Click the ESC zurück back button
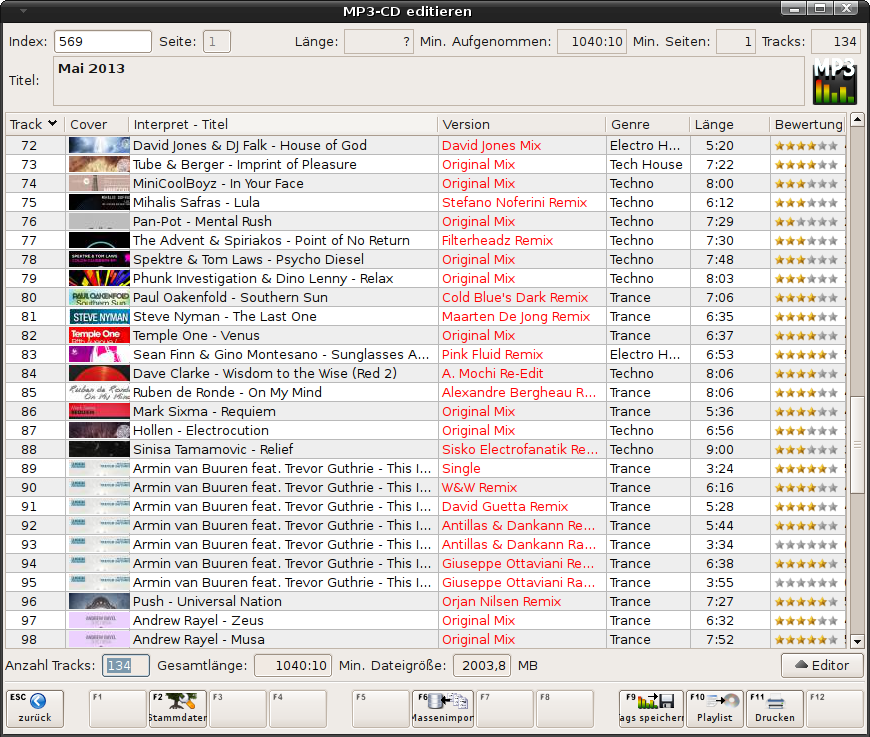 pos(35,709)
